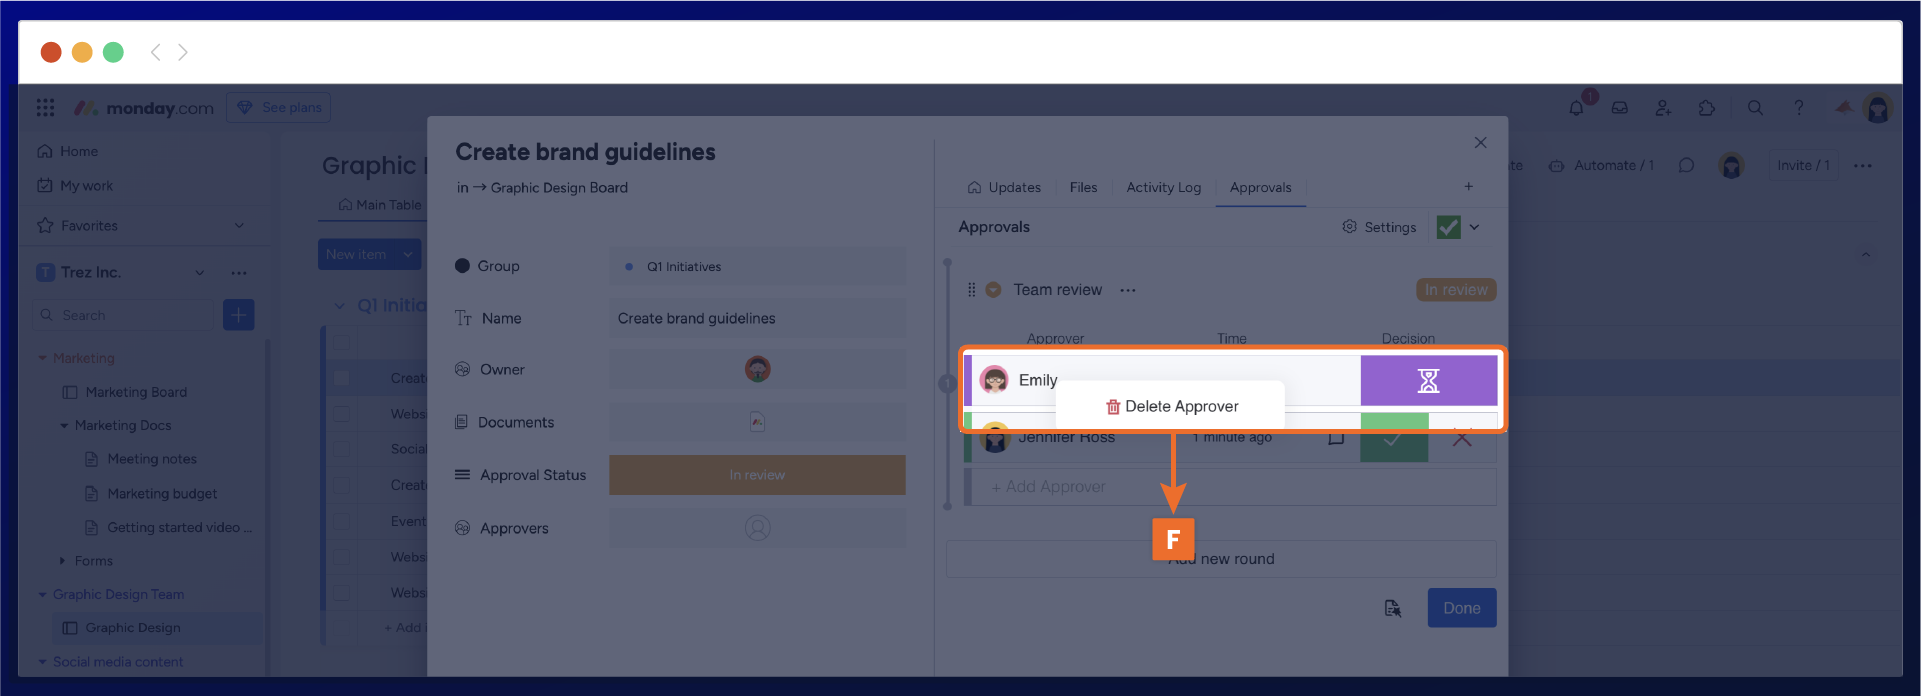
Task: Select the checkbox for the first board row
Action: pyautogui.click(x=342, y=378)
